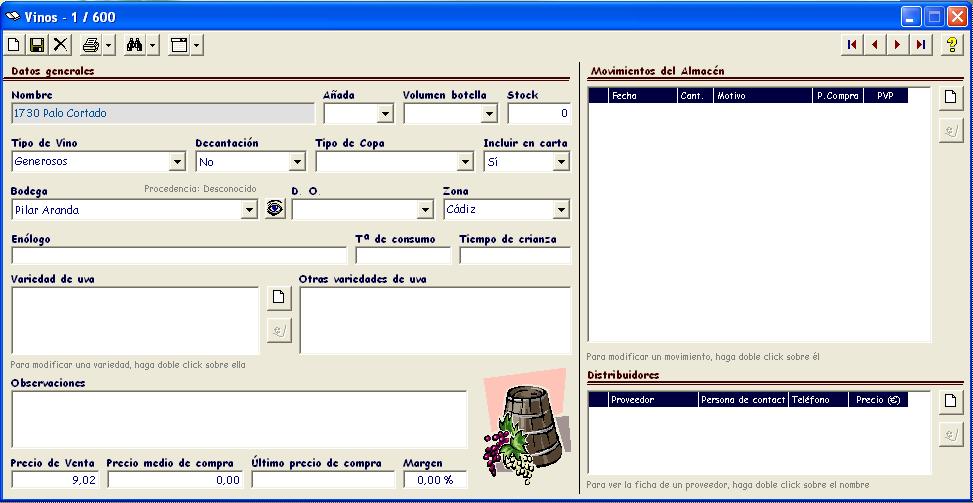Image resolution: width=973 pixels, height=503 pixels.
Task: Click the Teléfono column header
Action: [818, 399]
